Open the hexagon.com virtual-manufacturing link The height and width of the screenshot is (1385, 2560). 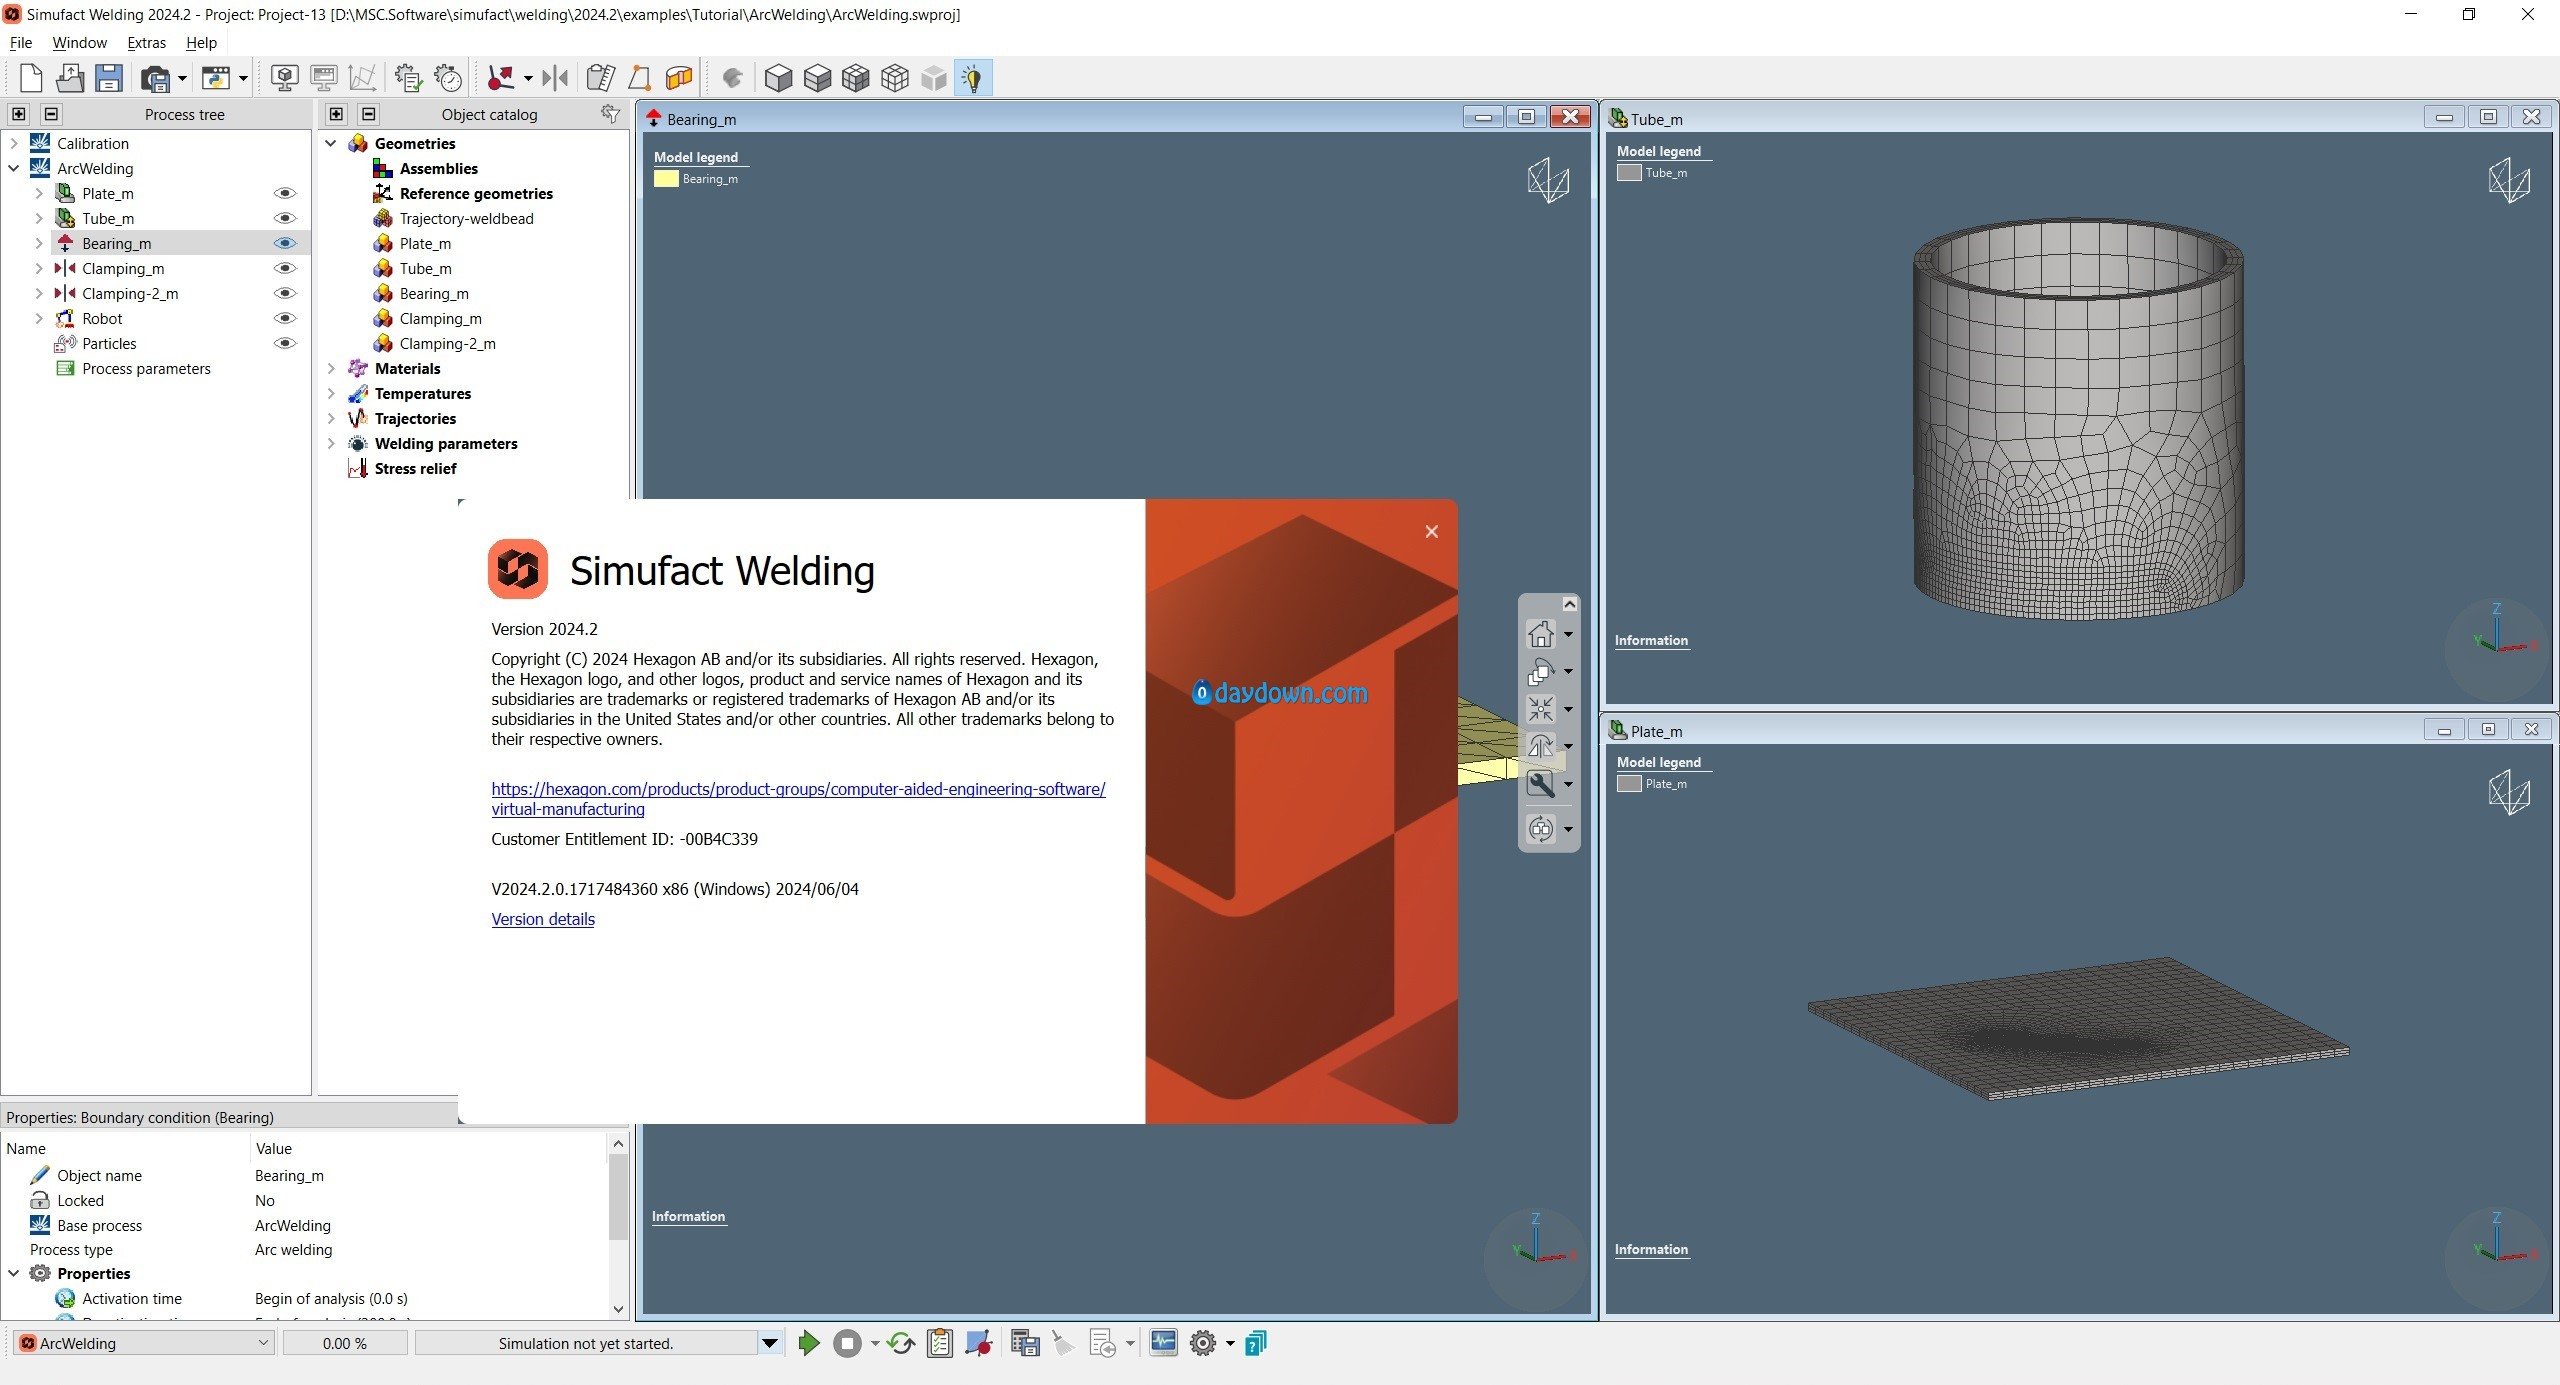pyautogui.click(x=798, y=799)
